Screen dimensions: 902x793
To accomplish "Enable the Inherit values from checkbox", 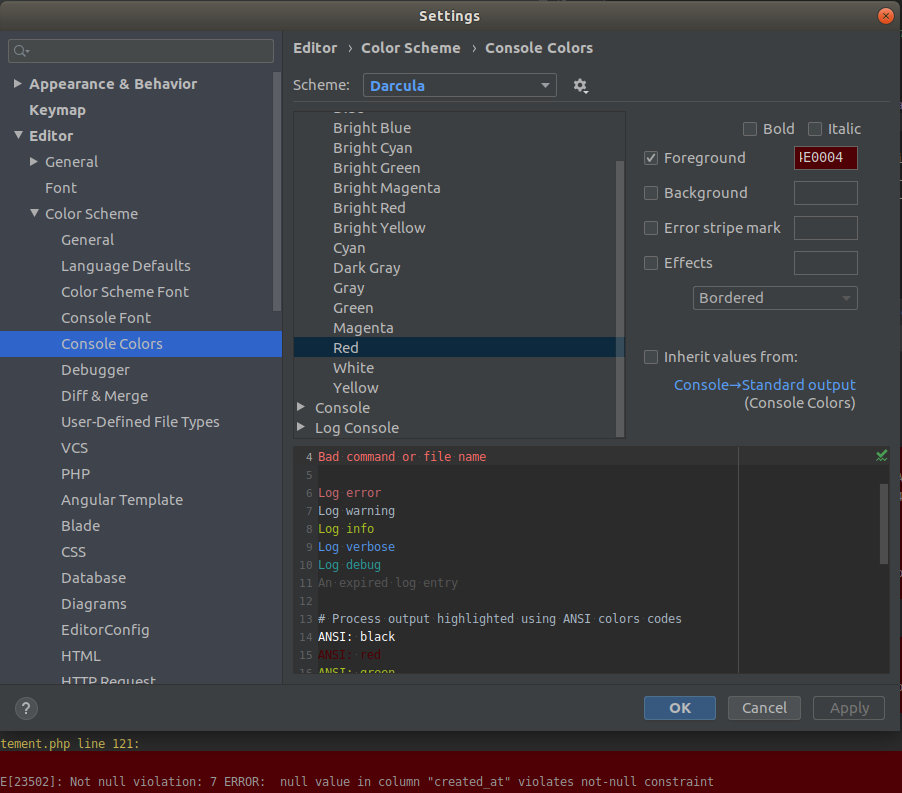I will (x=651, y=356).
